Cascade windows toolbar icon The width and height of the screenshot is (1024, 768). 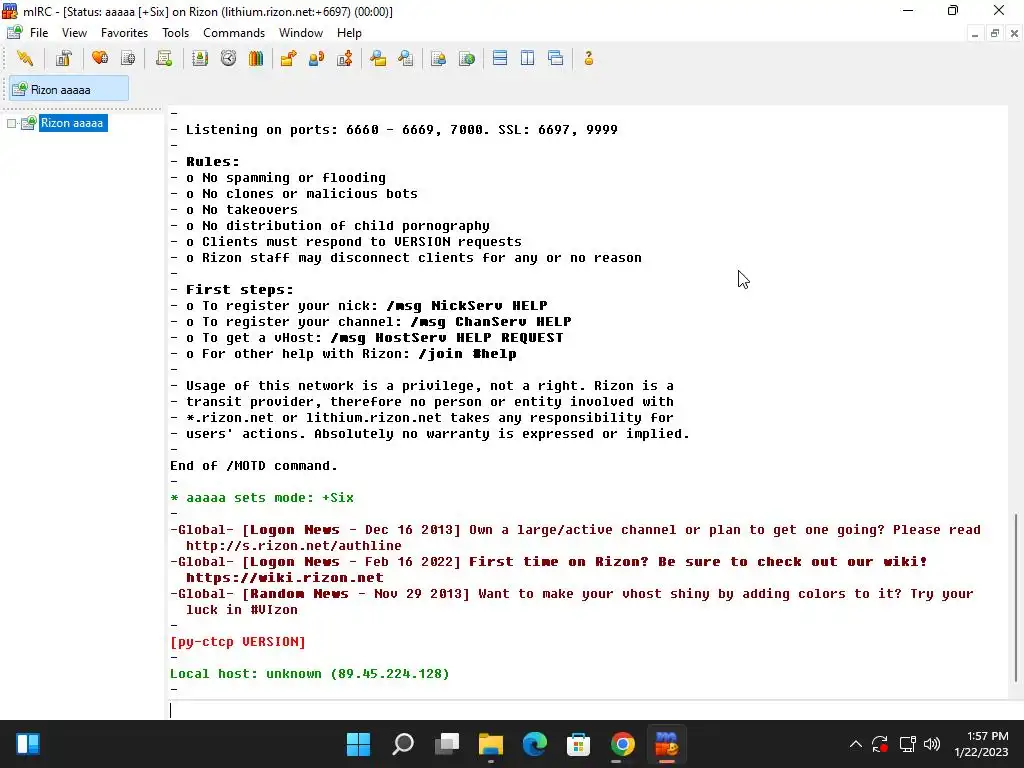(x=556, y=59)
